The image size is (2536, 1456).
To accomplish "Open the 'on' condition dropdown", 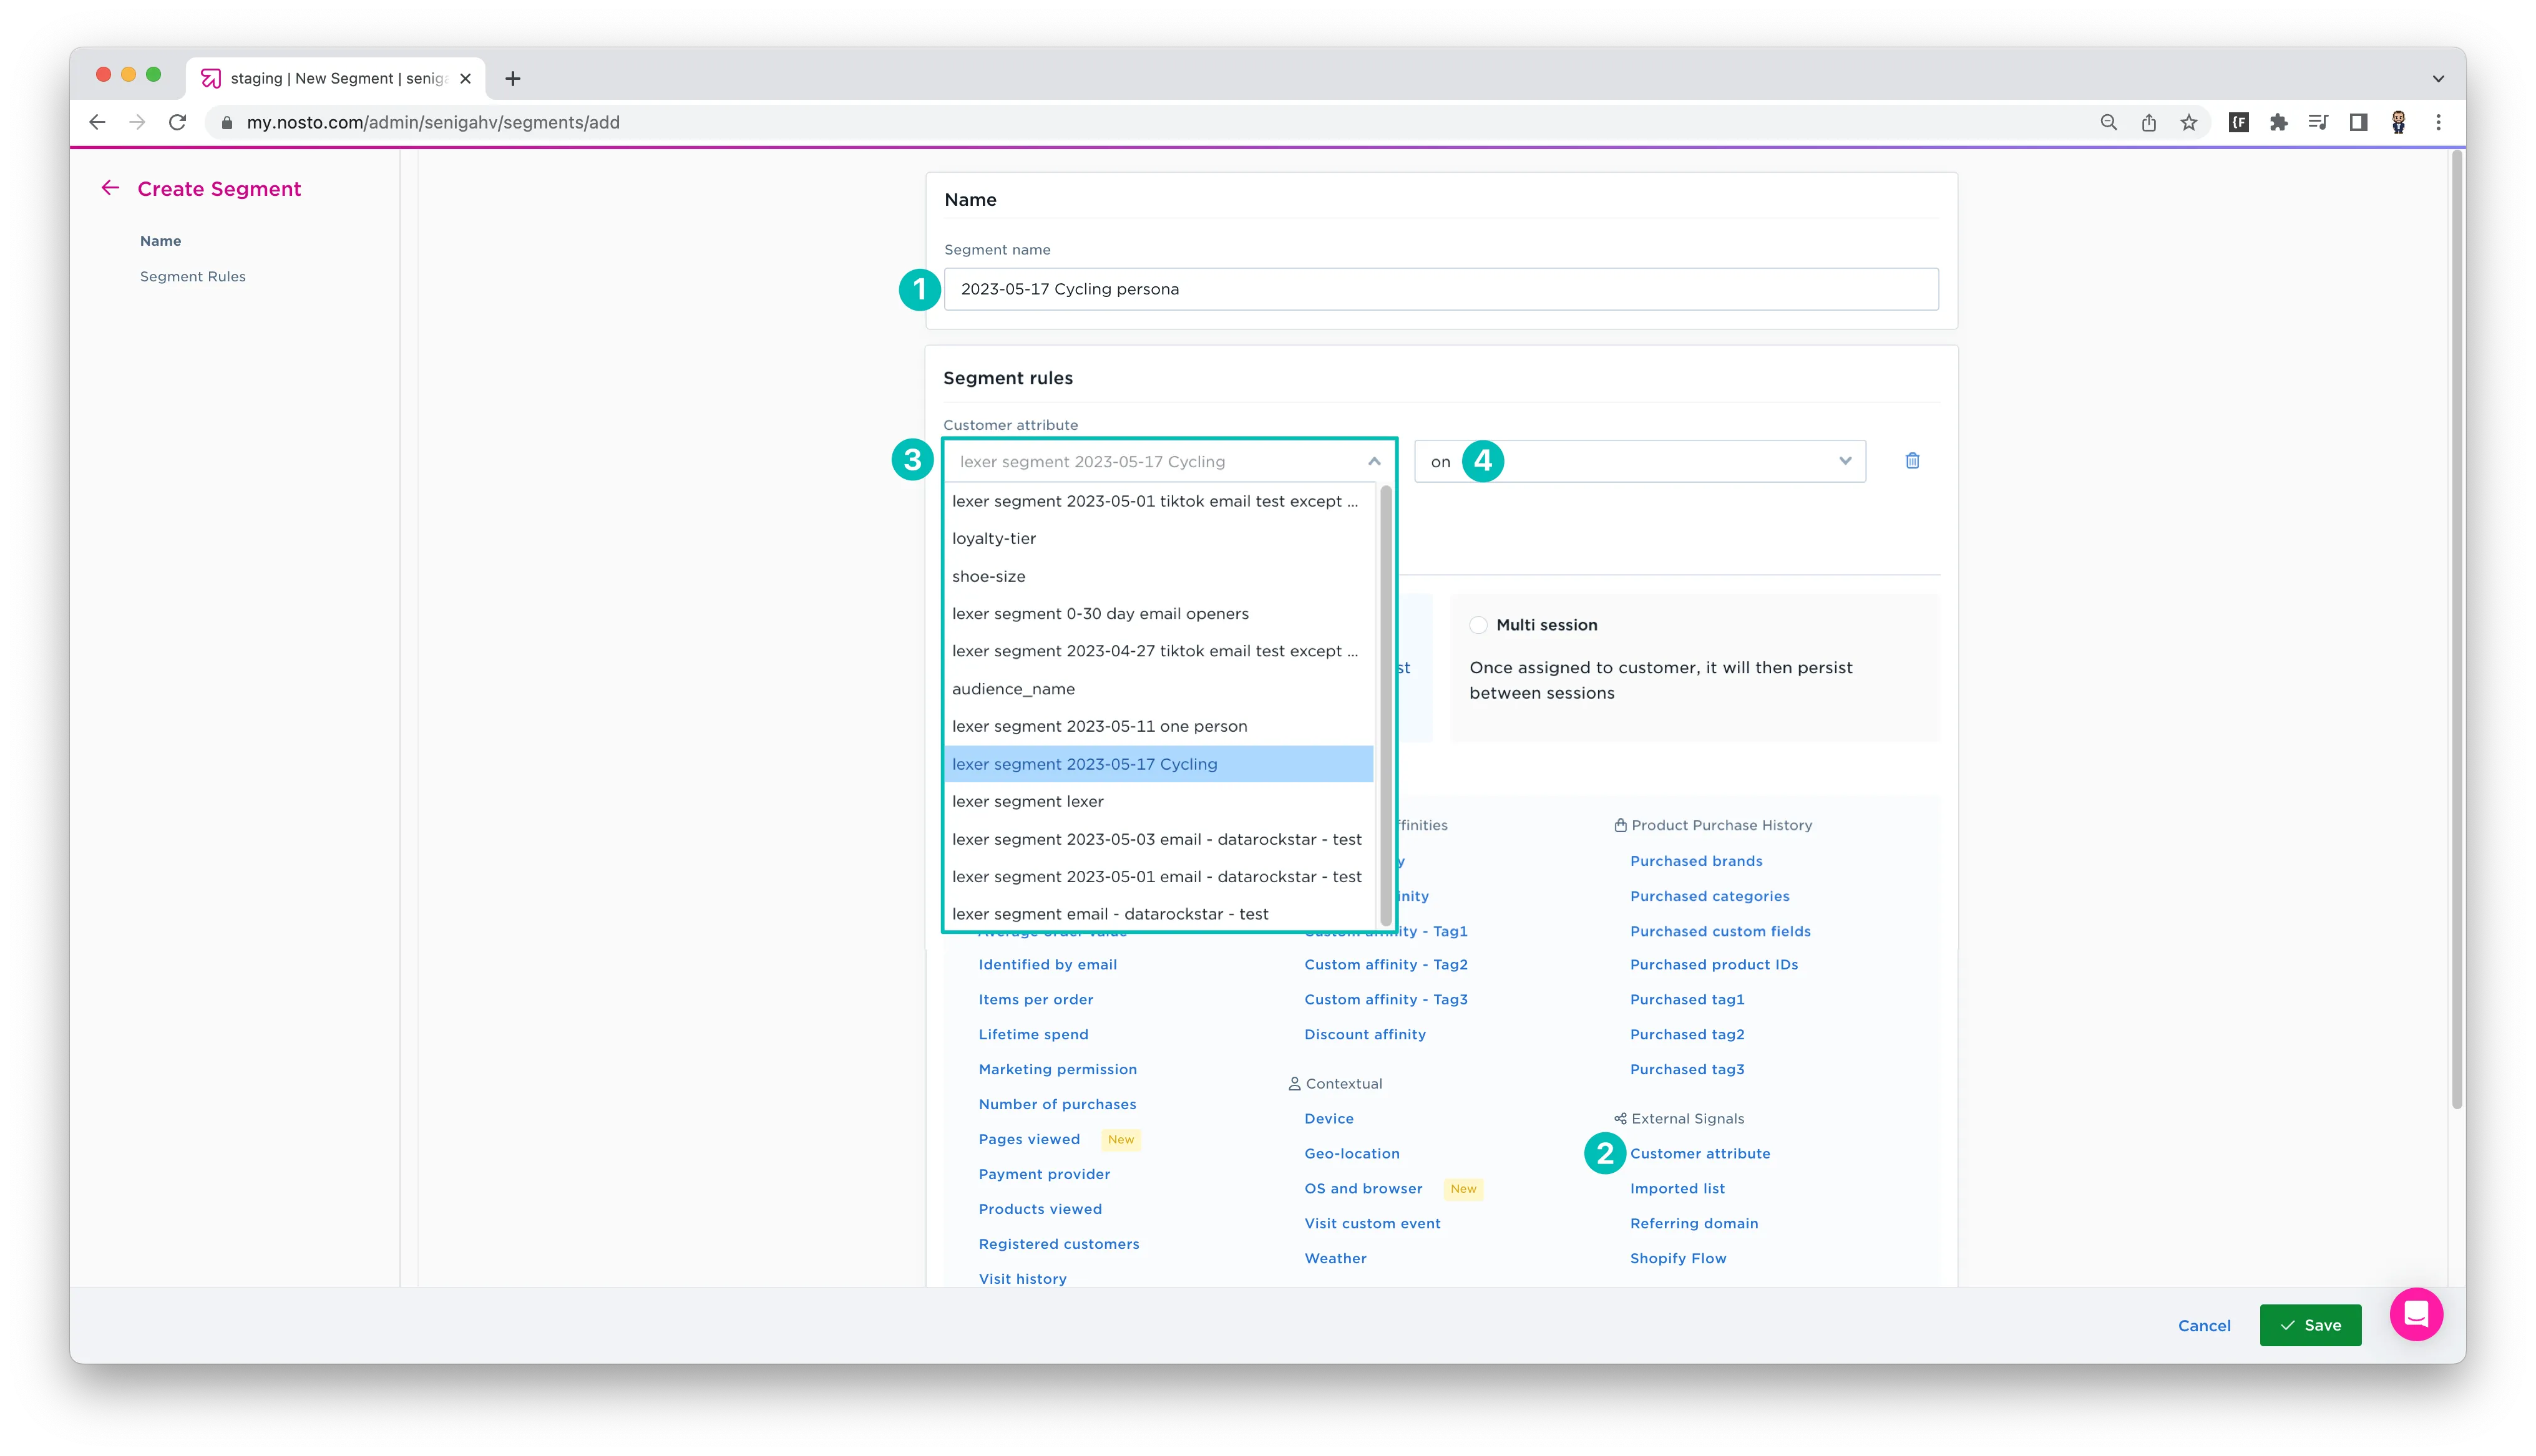I will [x=1640, y=461].
